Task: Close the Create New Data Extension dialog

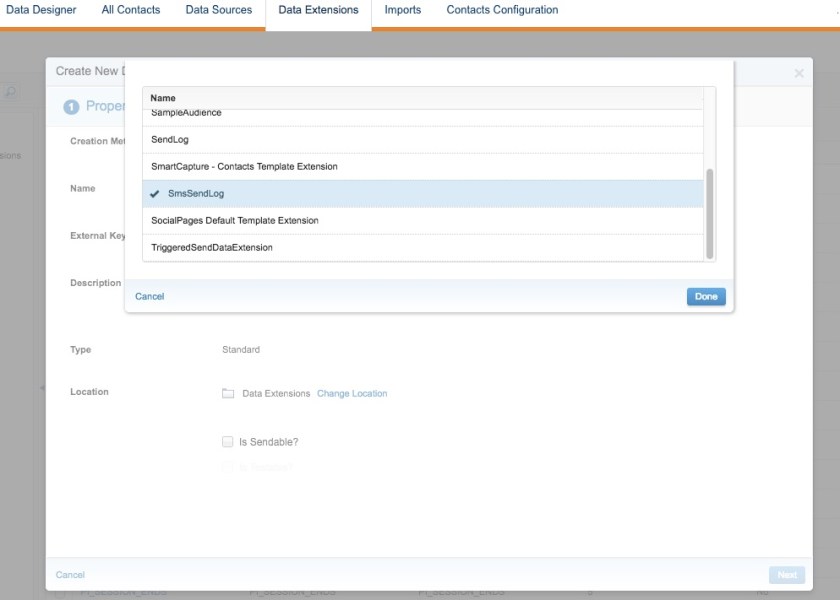Action: click(x=798, y=73)
